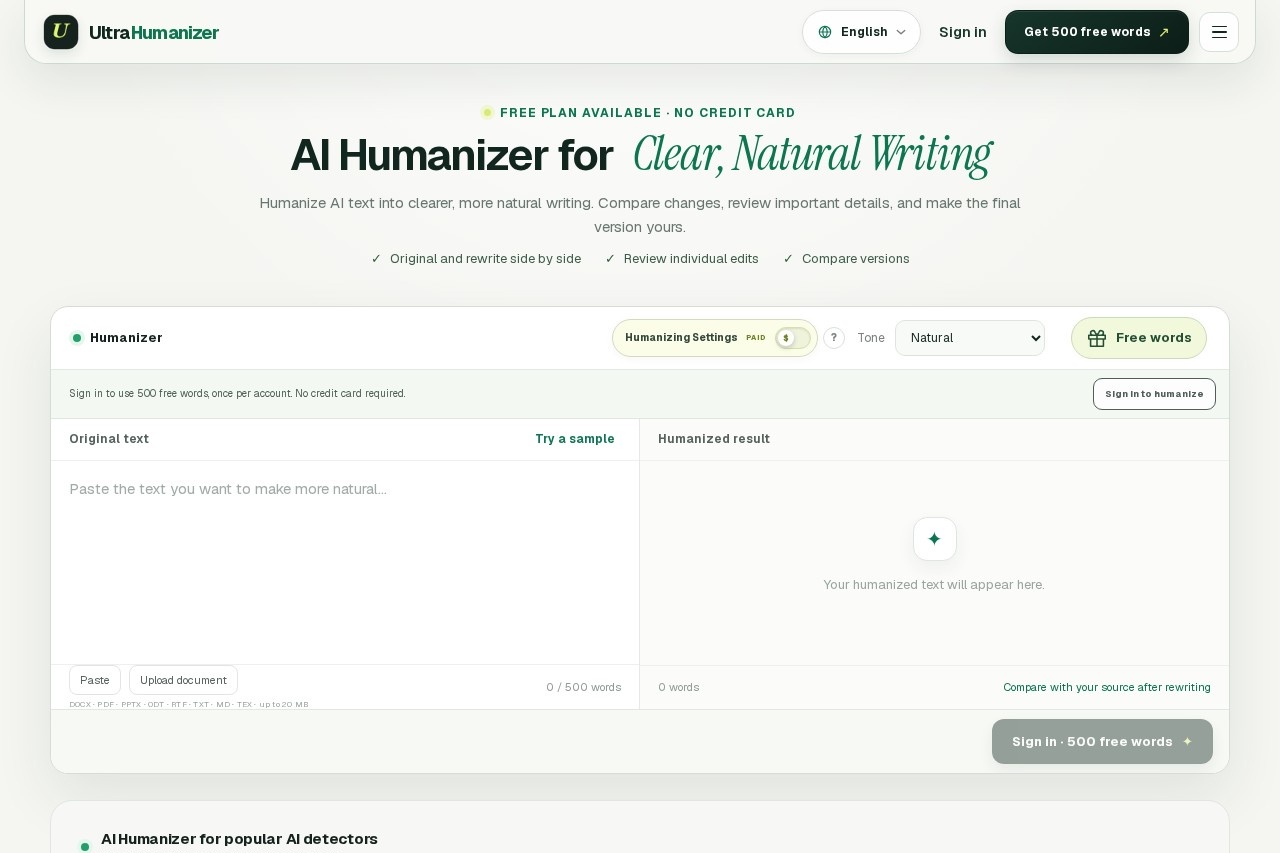
Task: Click 'Original and rewrite side by side' text
Action: point(485,259)
